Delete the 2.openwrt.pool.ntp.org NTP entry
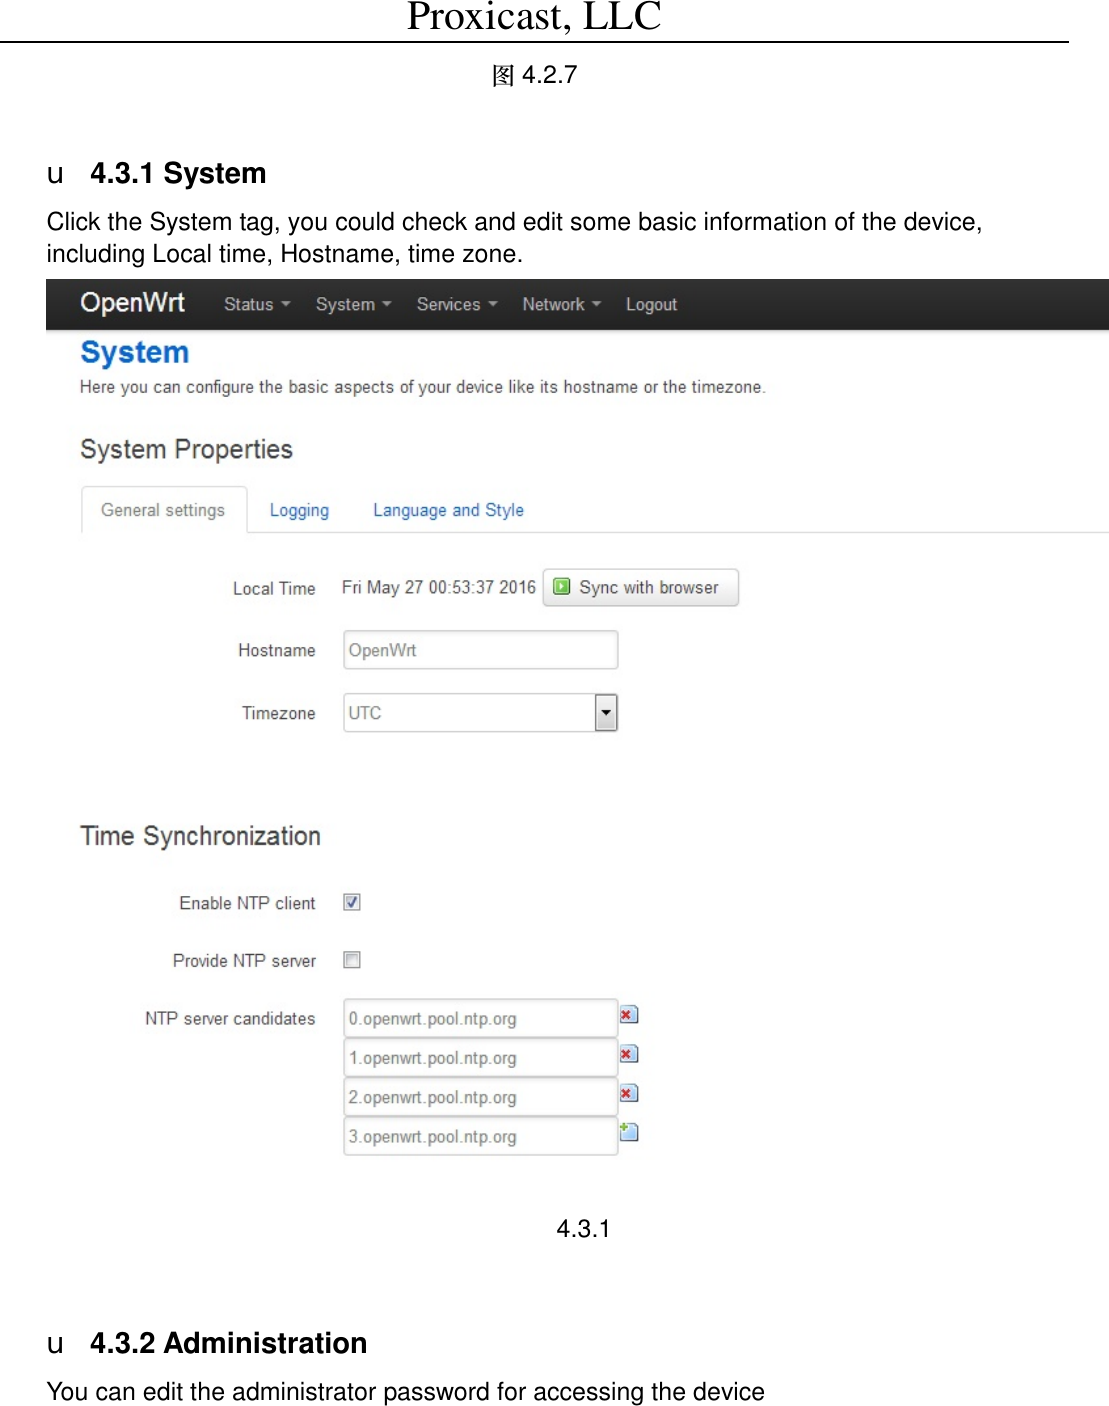 pos(627,1093)
